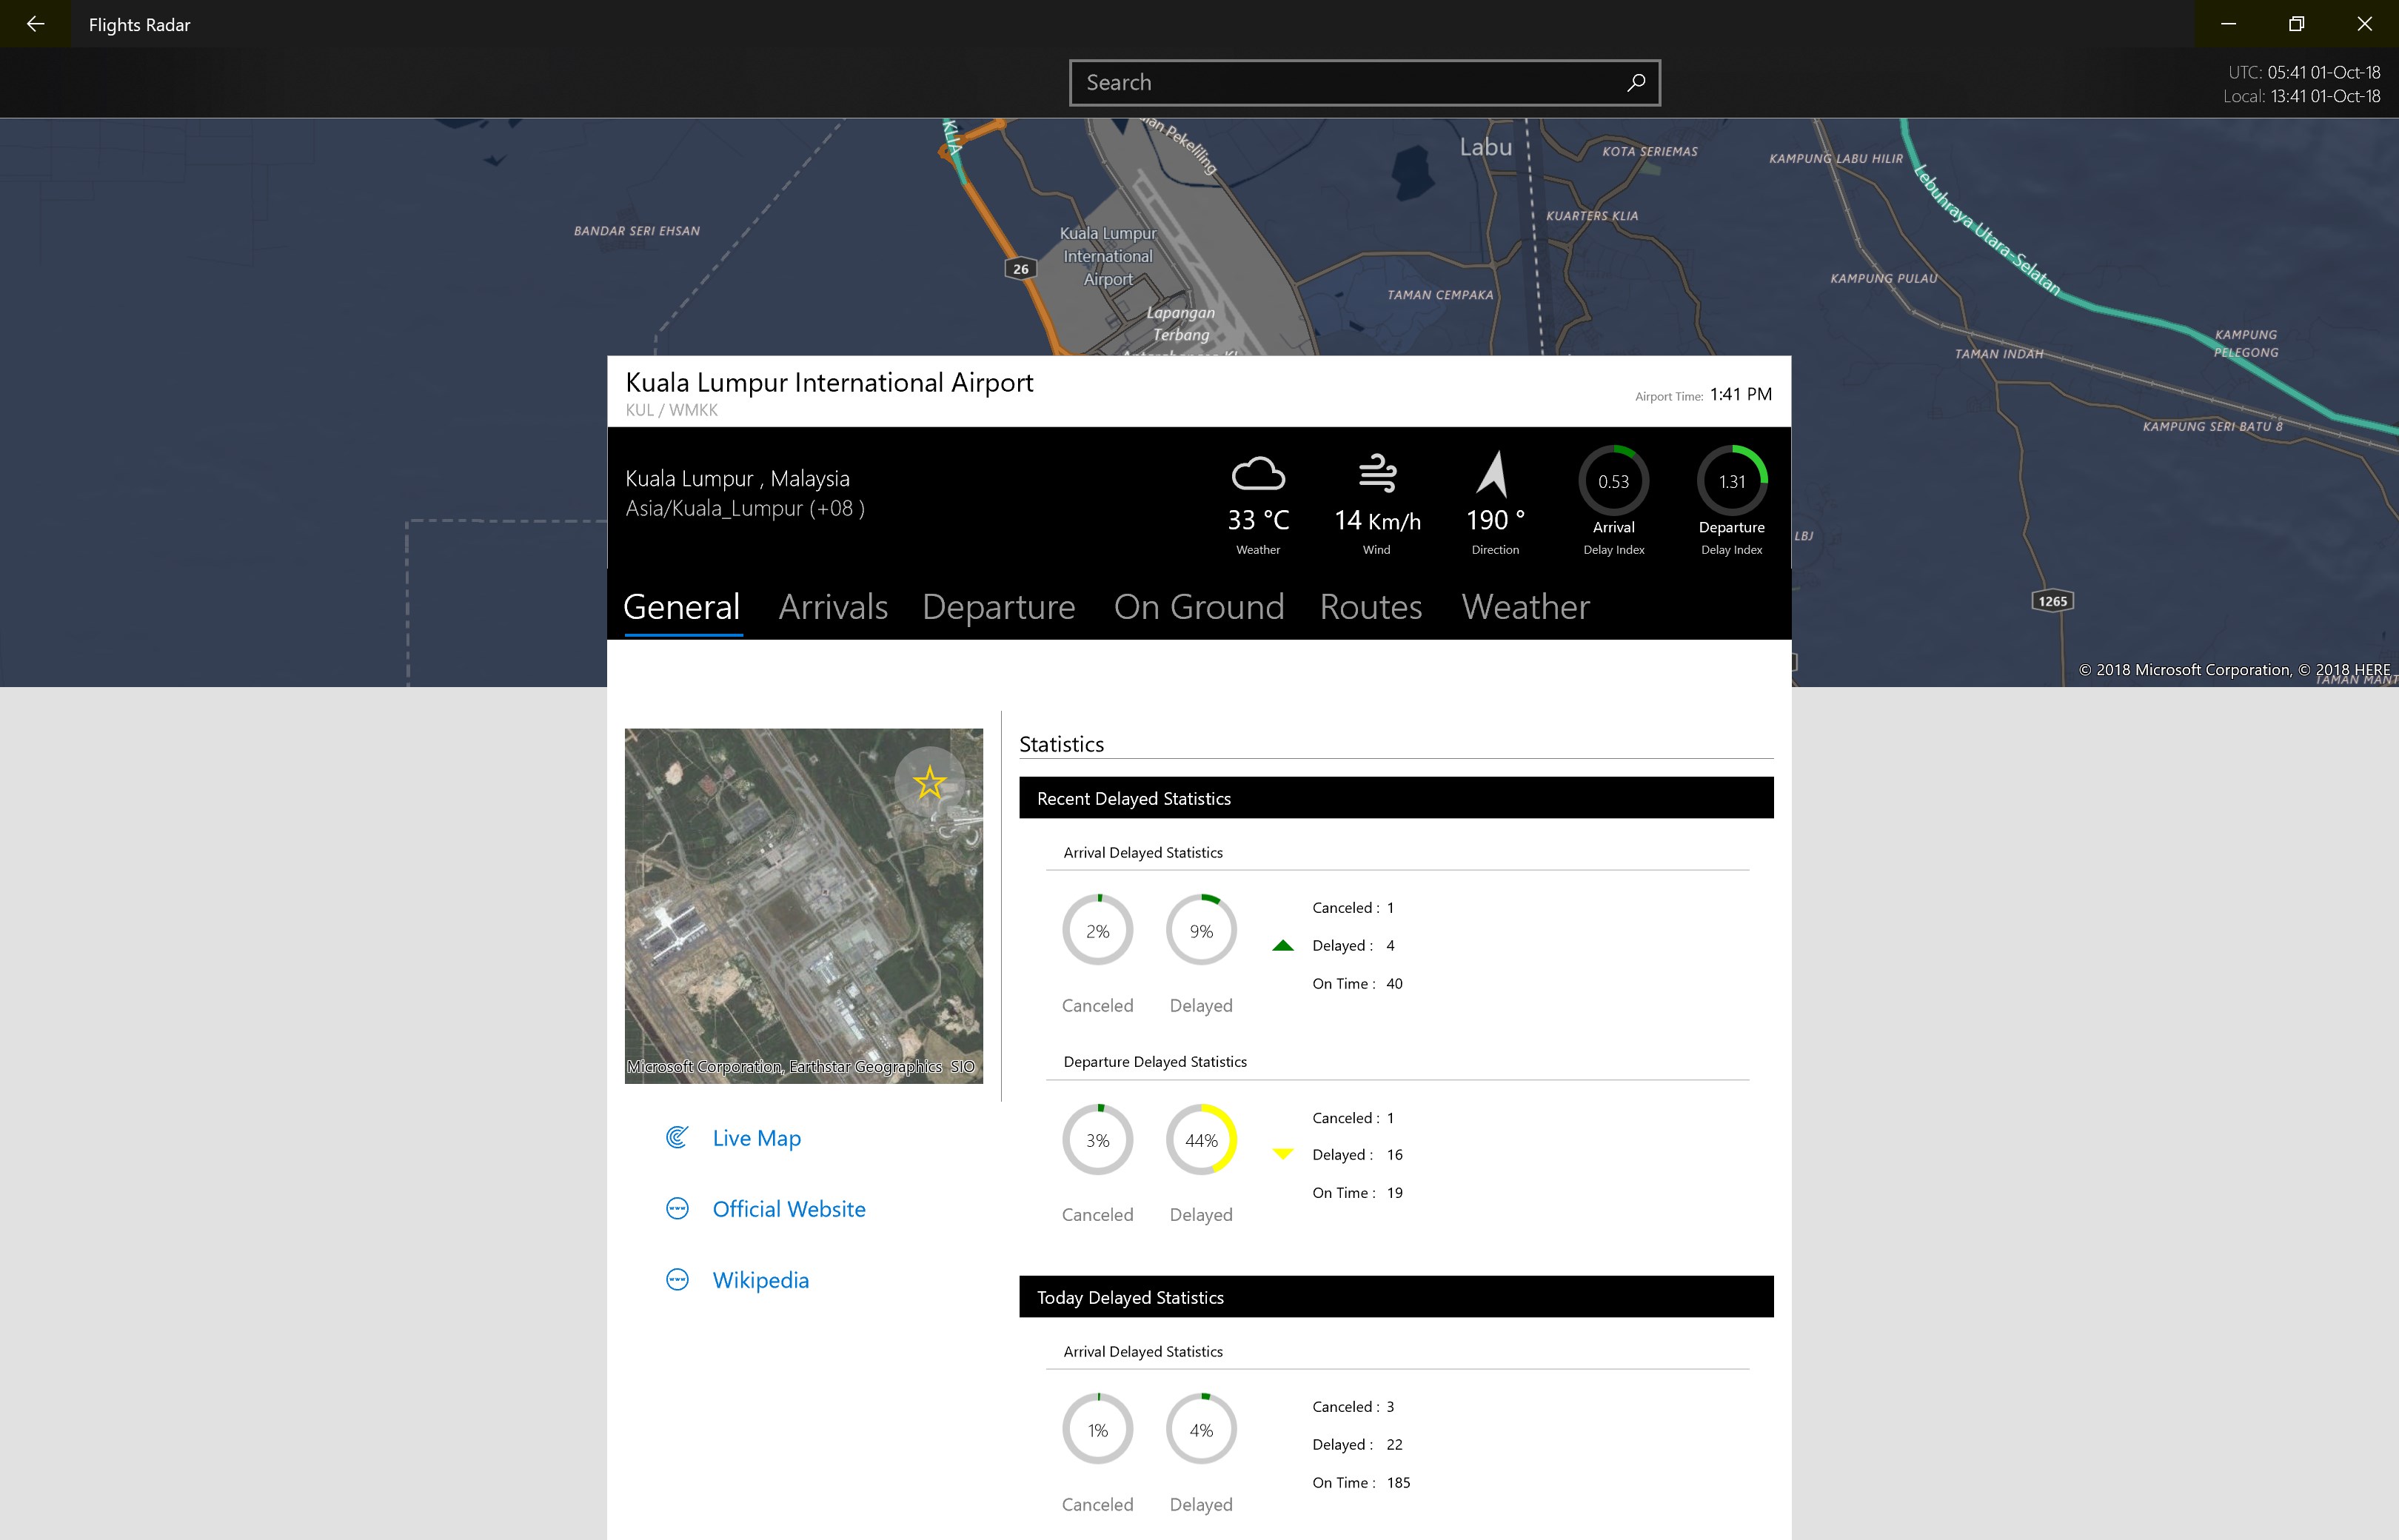This screenshot has width=2399, height=1540.
Task: Select the On Ground tab
Action: pos(1198,607)
